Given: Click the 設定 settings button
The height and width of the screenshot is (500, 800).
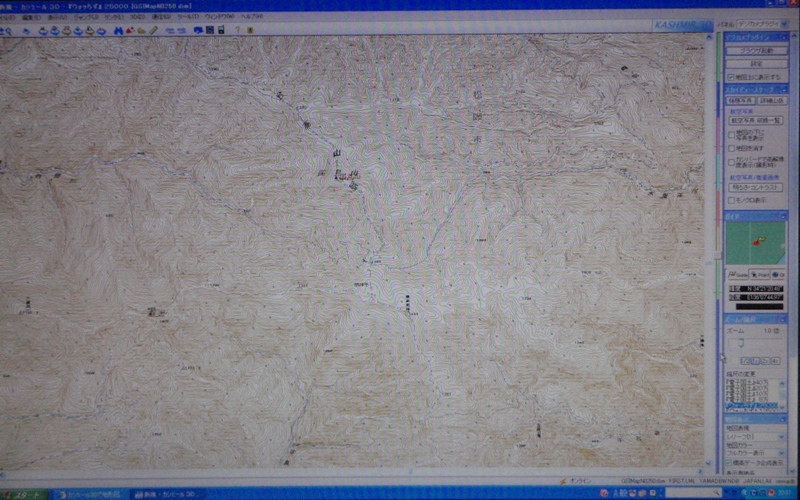Looking at the screenshot, I should tap(757, 64).
